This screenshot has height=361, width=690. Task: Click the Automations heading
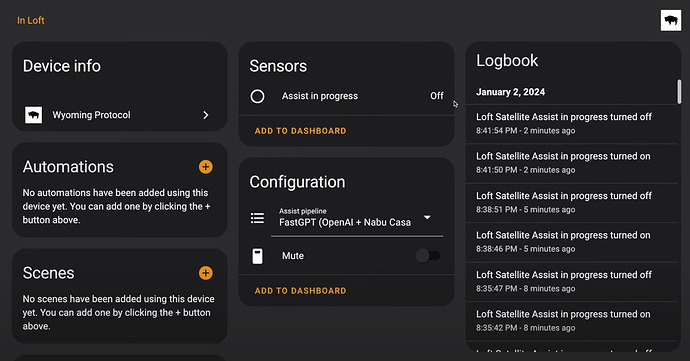[68, 167]
